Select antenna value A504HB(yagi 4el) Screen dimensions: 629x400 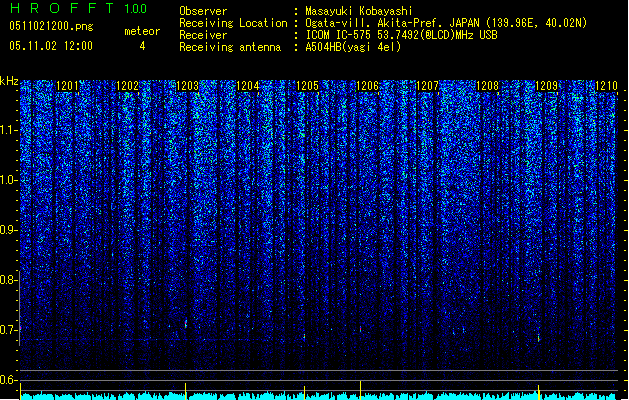(353, 47)
